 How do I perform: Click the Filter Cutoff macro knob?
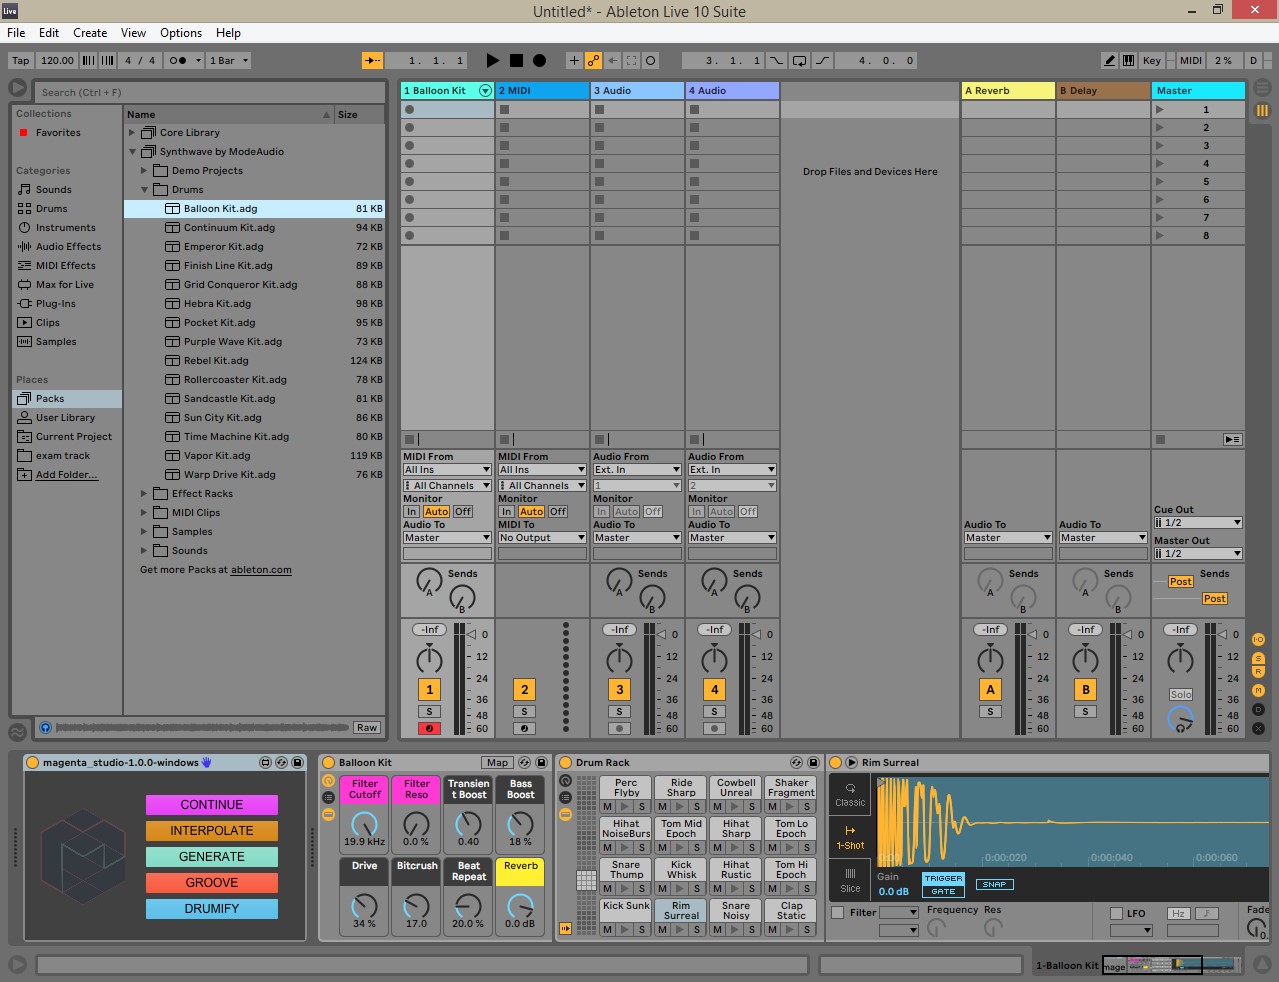(365, 823)
